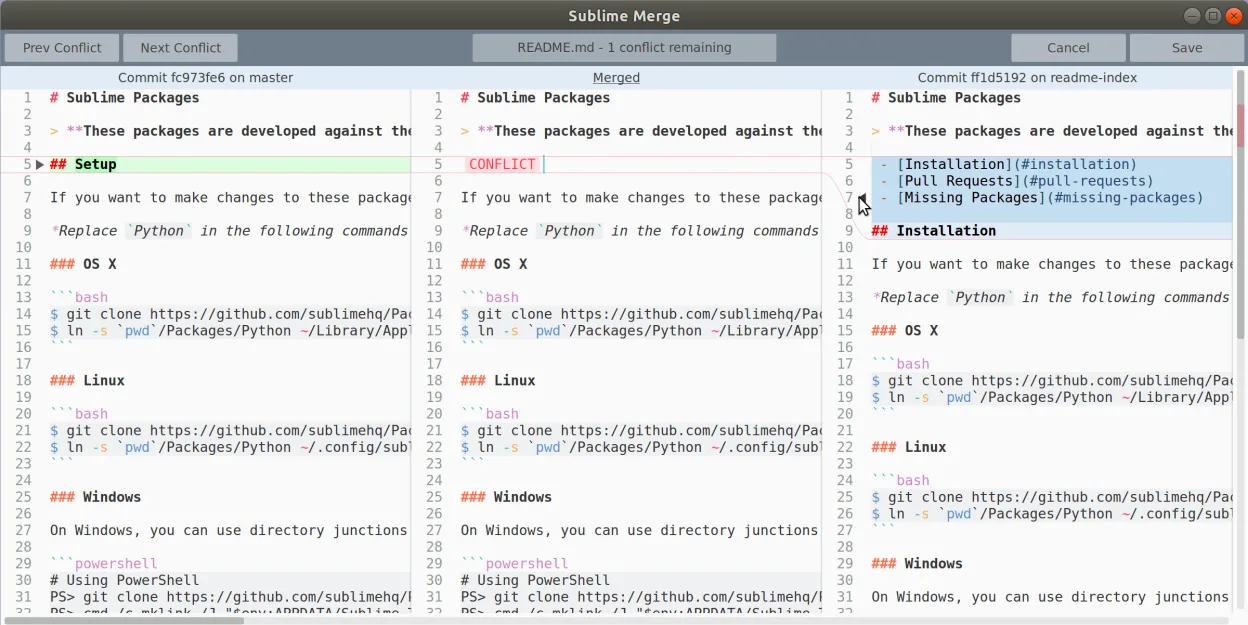Click '### Windows' heading in readme-index pane
Viewport: 1248px width, 625px height.
(x=917, y=564)
